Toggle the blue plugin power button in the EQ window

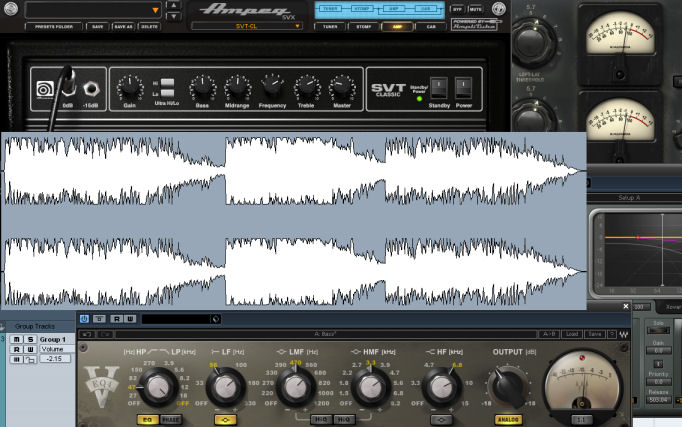coord(84,319)
